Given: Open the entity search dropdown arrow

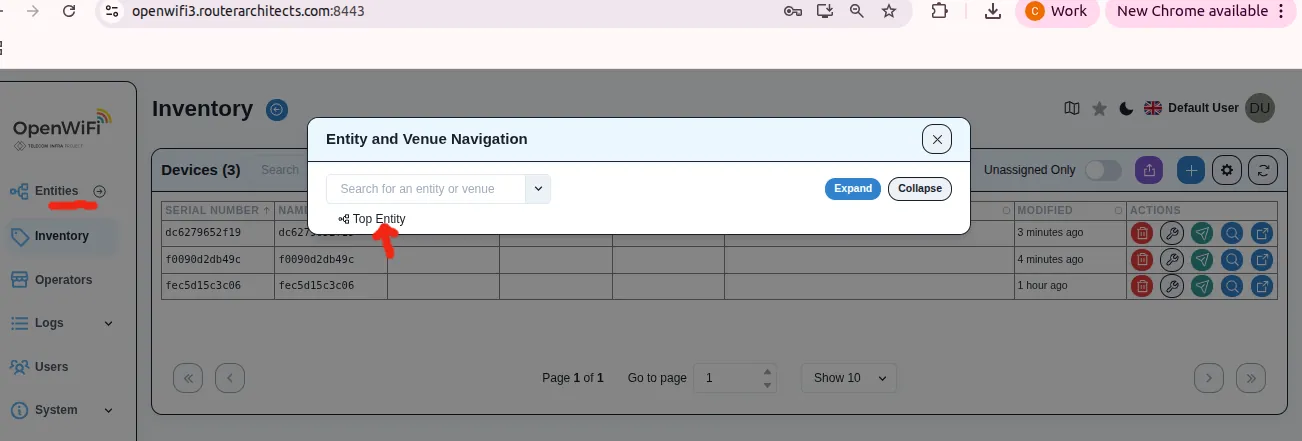Looking at the screenshot, I should [x=538, y=188].
